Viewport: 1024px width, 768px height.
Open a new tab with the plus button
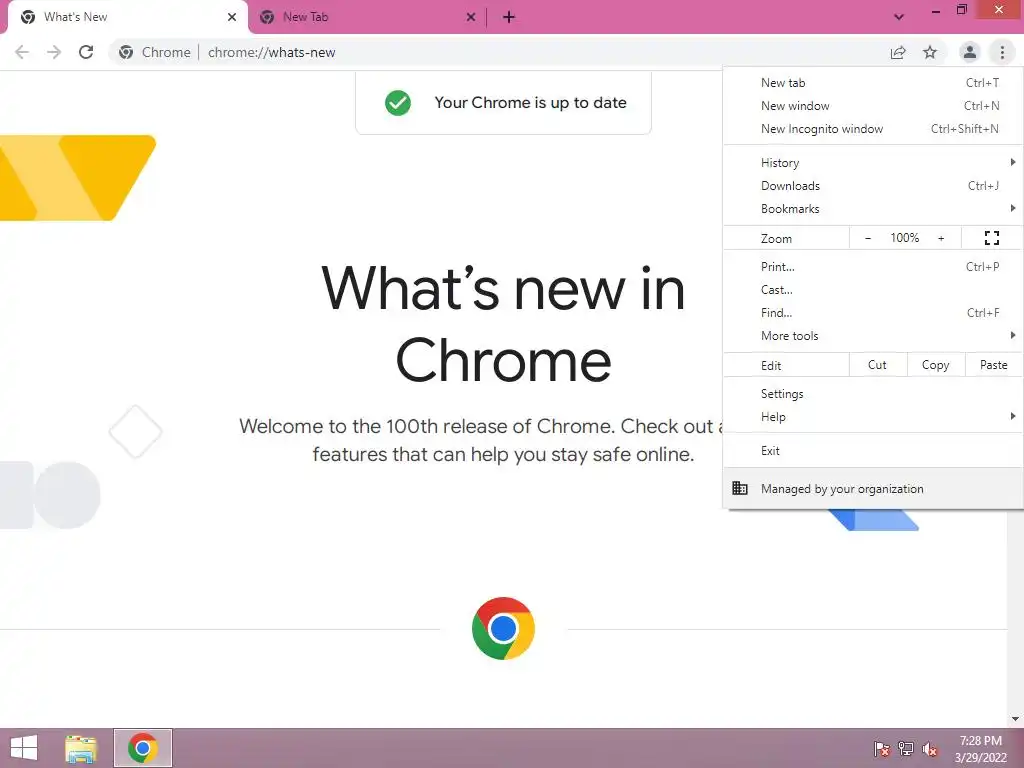coord(509,17)
